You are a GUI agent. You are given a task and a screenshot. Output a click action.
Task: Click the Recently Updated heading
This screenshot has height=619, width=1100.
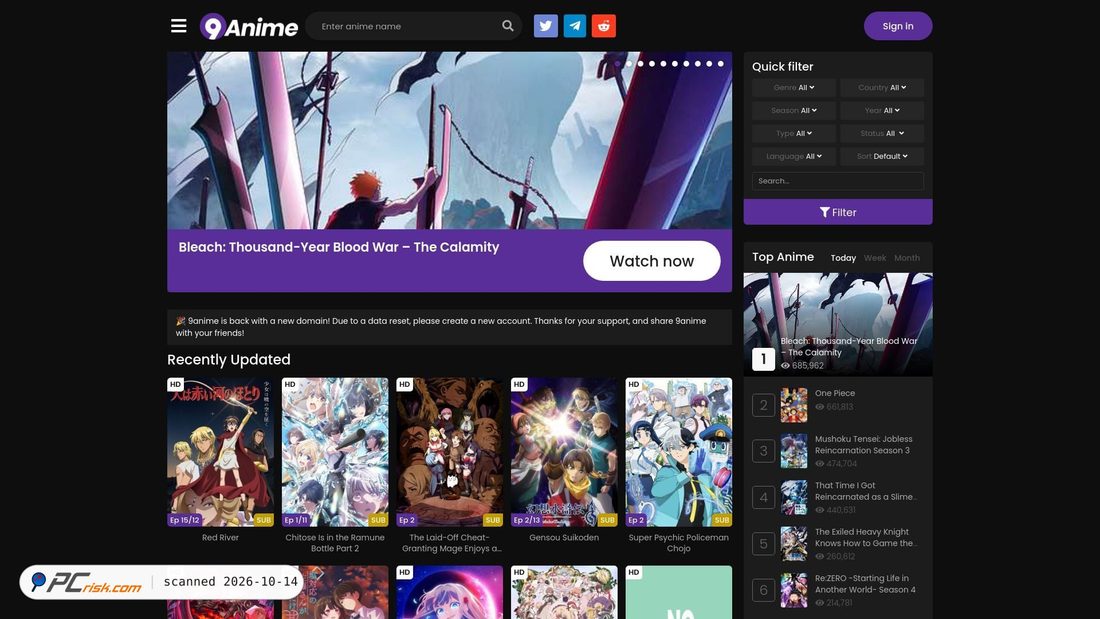pyautogui.click(x=229, y=359)
